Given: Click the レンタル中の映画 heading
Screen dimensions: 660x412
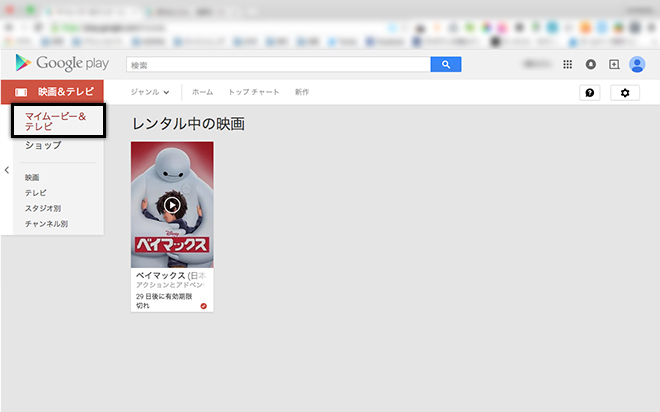Looking at the screenshot, I should pyautogui.click(x=188, y=124).
